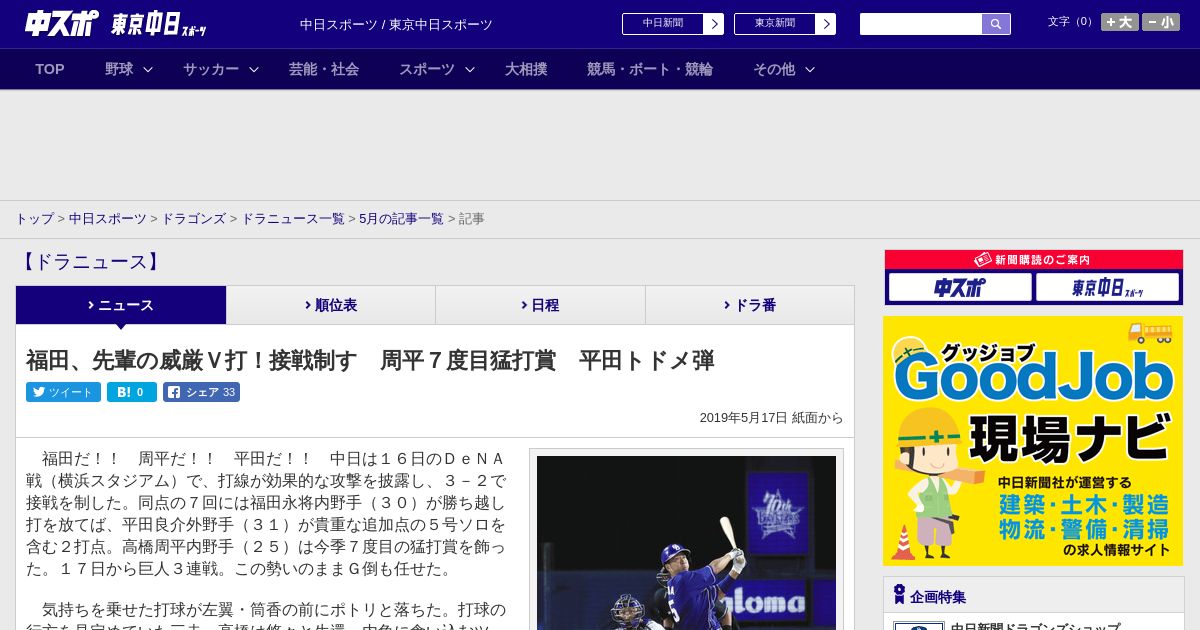Open the サッカー navigation menu
Screen dimensions: 1200x630
211,69
